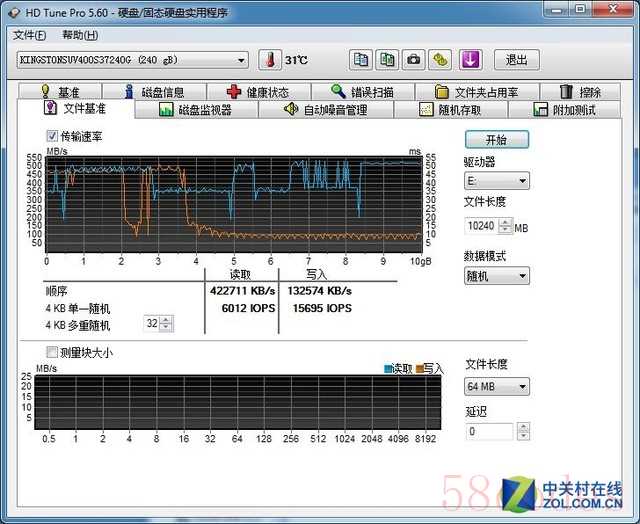Click the HD Tune app icon in title bar
This screenshot has height=524, width=640.
(13, 13)
